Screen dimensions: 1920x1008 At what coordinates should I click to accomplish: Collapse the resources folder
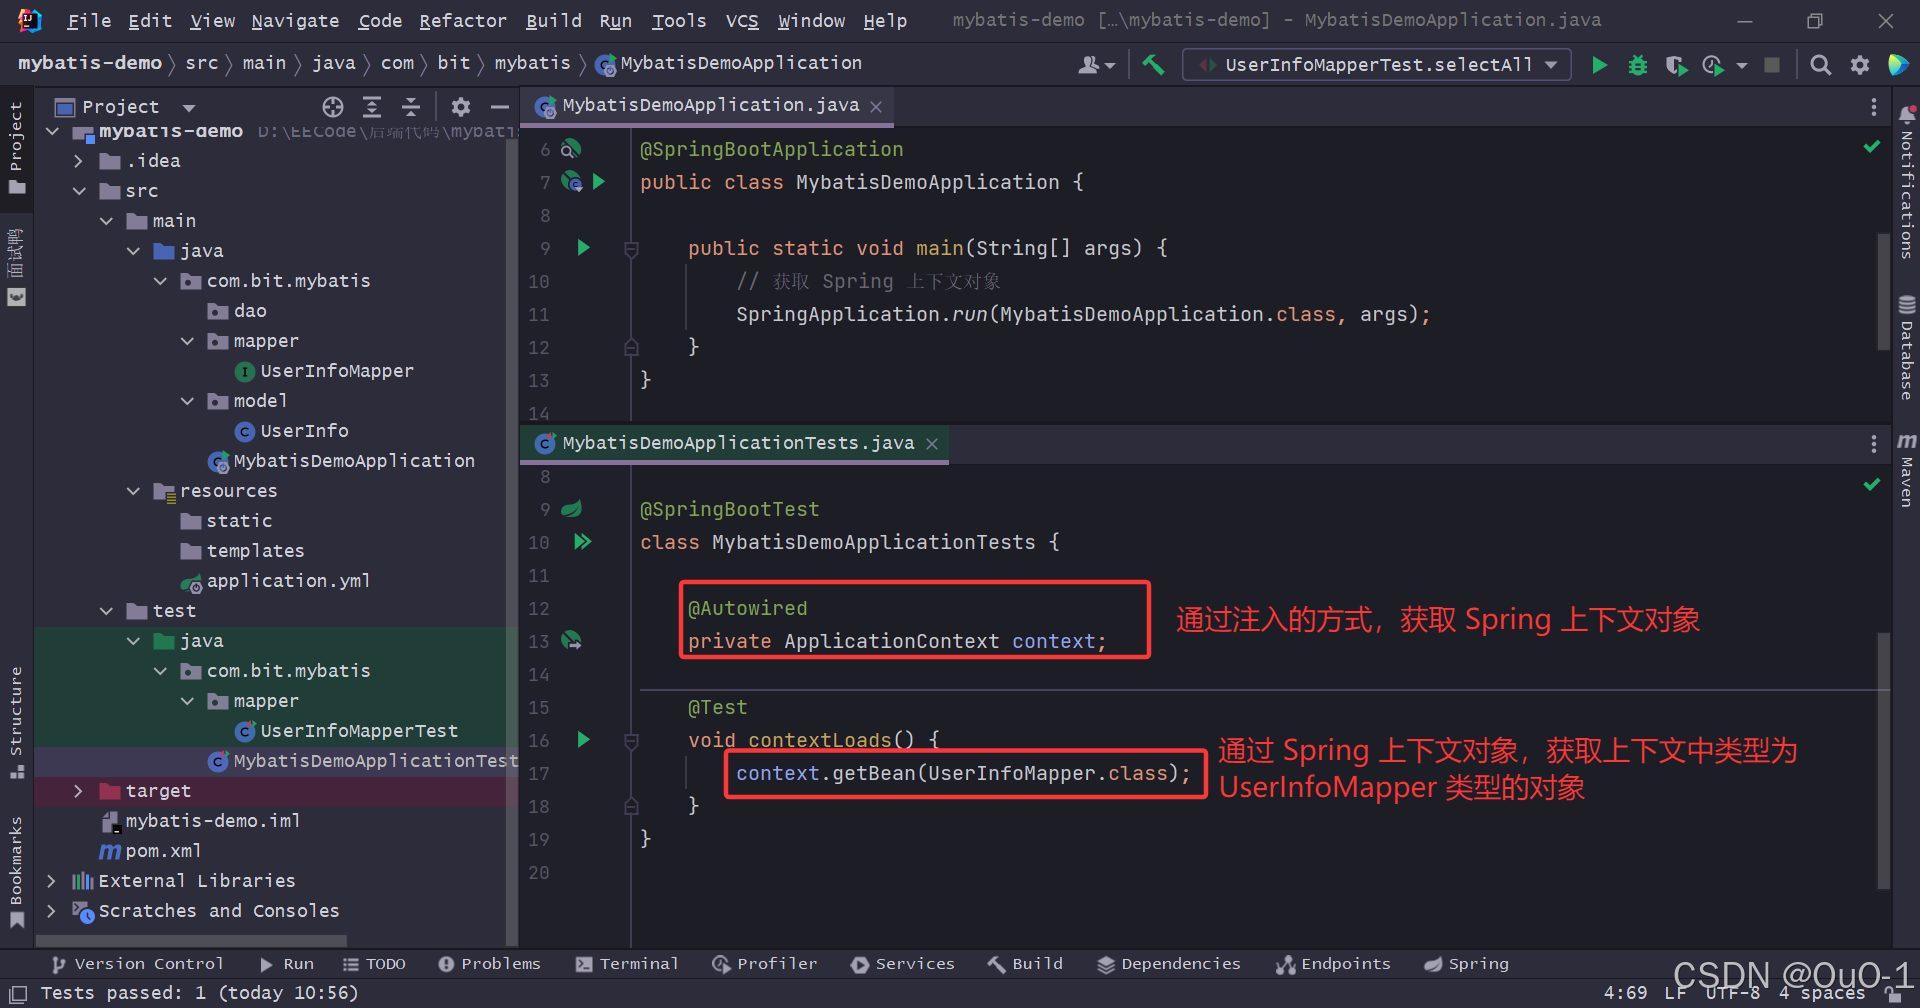click(133, 491)
